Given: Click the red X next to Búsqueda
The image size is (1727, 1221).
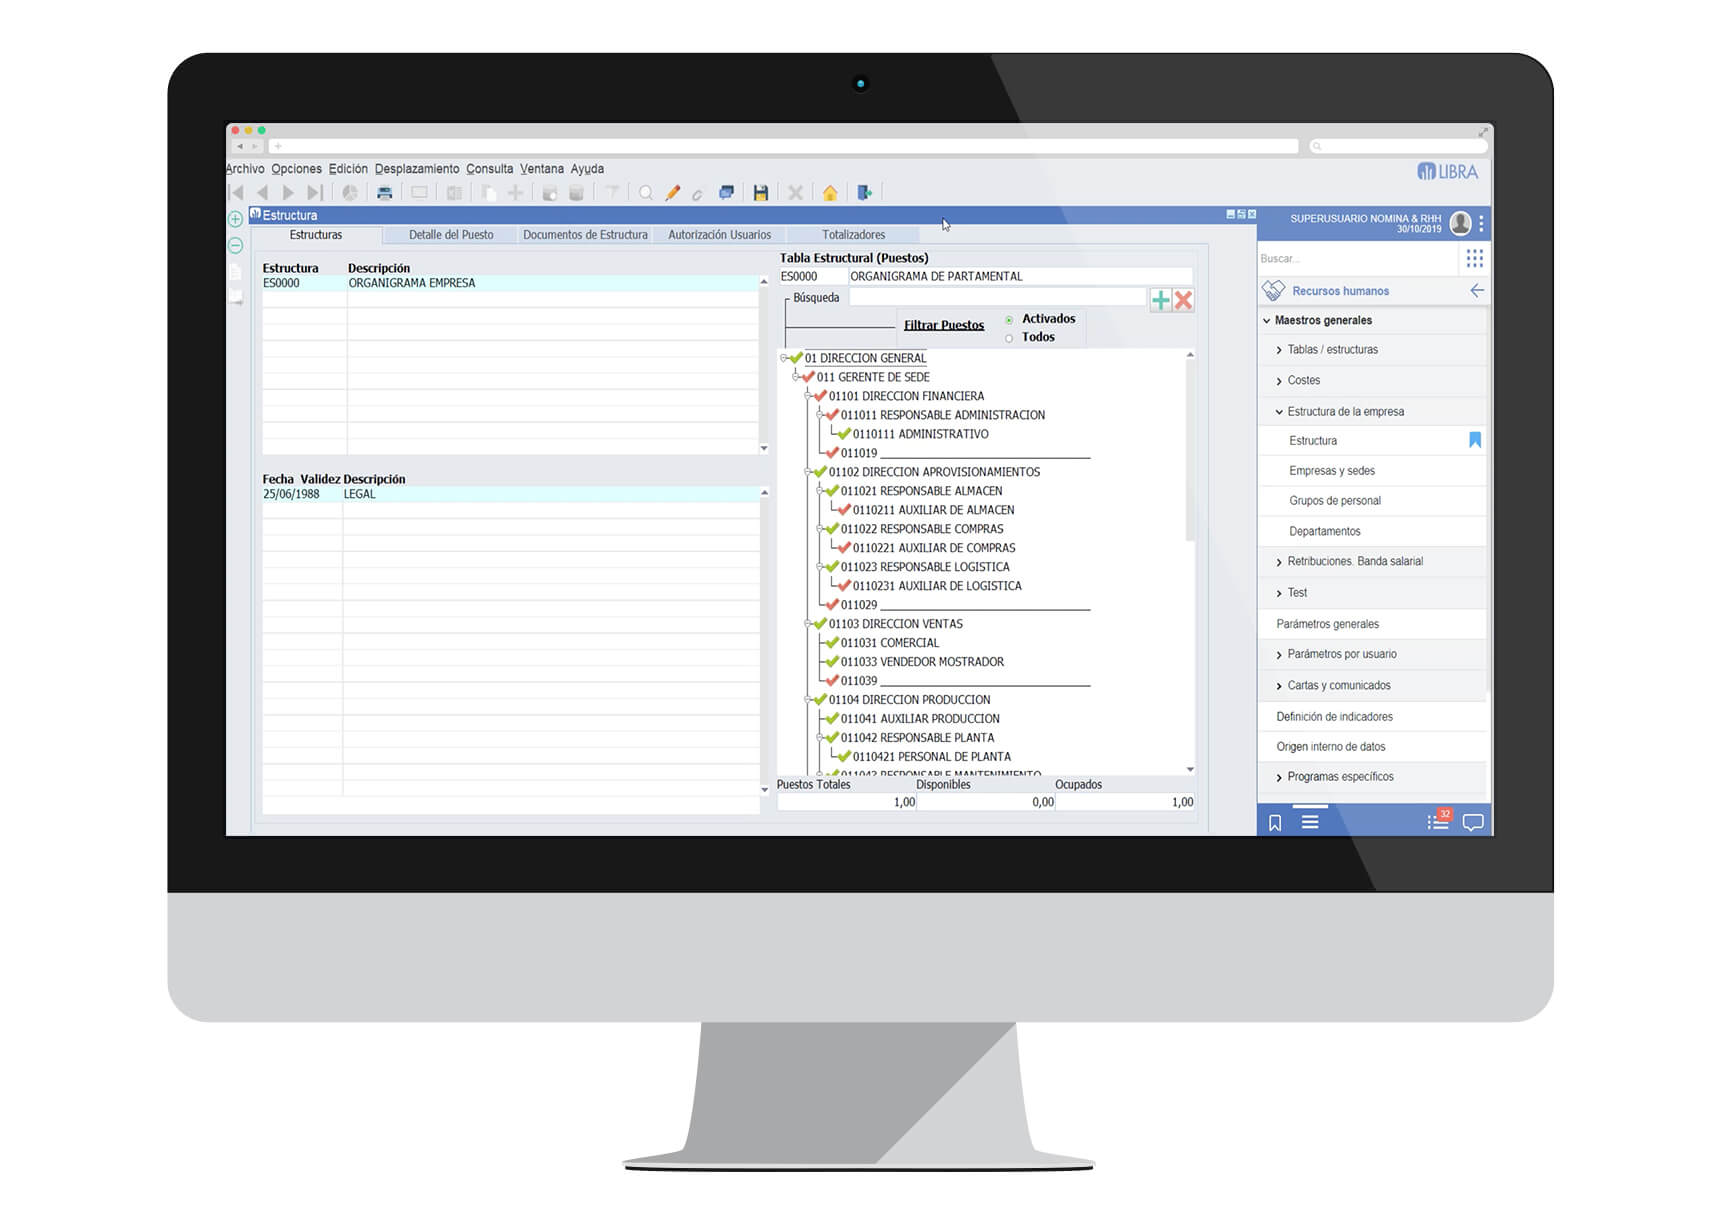Looking at the screenshot, I should tap(1183, 300).
